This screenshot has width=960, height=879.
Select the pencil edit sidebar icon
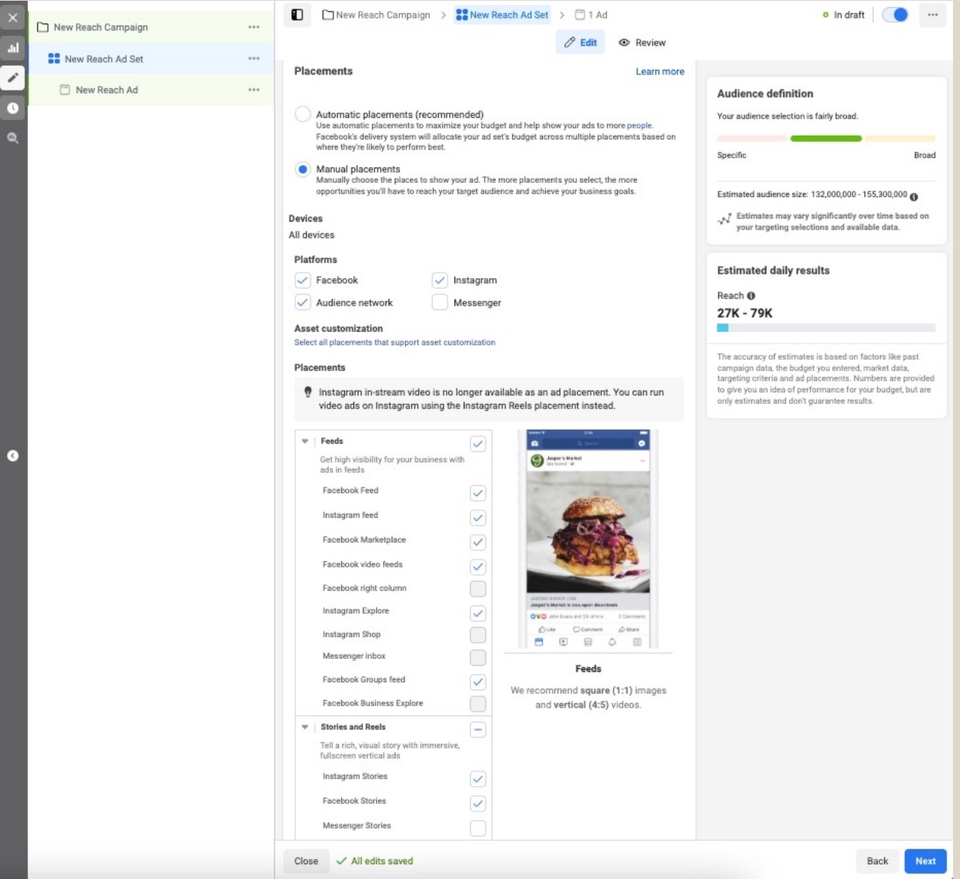click(x=13, y=78)
